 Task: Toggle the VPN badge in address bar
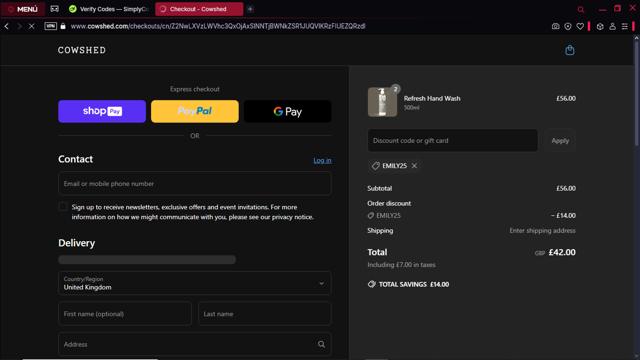pyautogui.click(x=50, y=26)
